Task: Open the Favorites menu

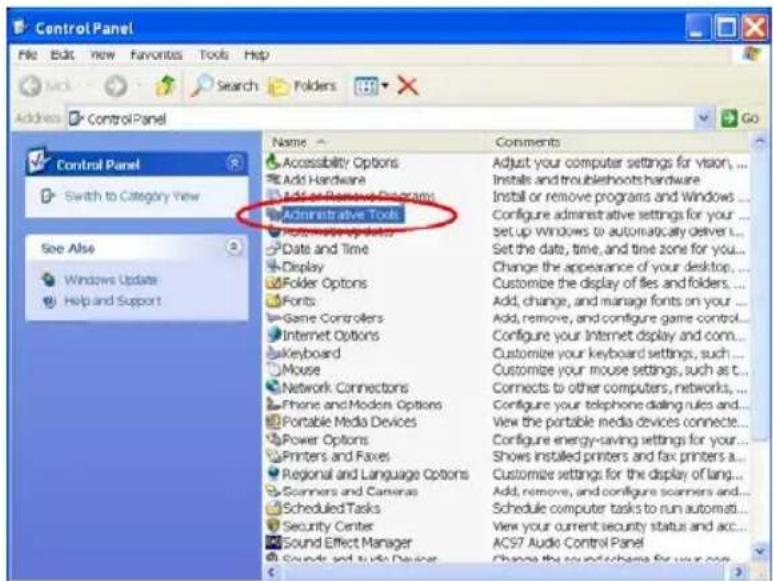Action: coord(156,54)
